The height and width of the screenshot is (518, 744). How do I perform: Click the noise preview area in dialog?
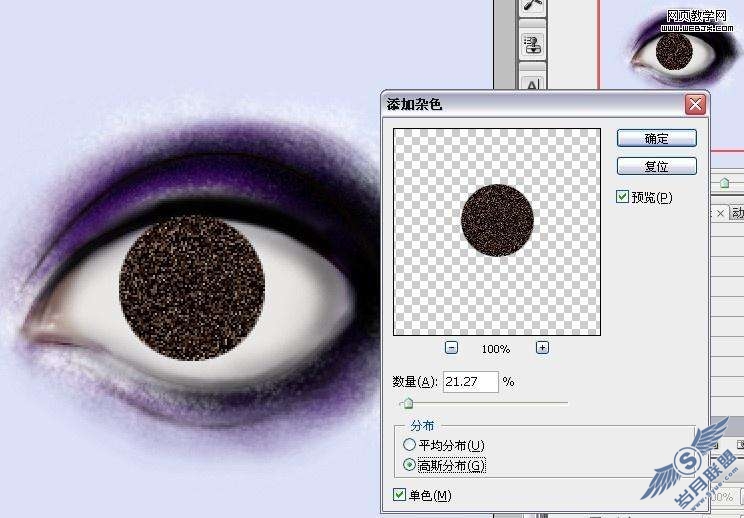tap(497, 232)
